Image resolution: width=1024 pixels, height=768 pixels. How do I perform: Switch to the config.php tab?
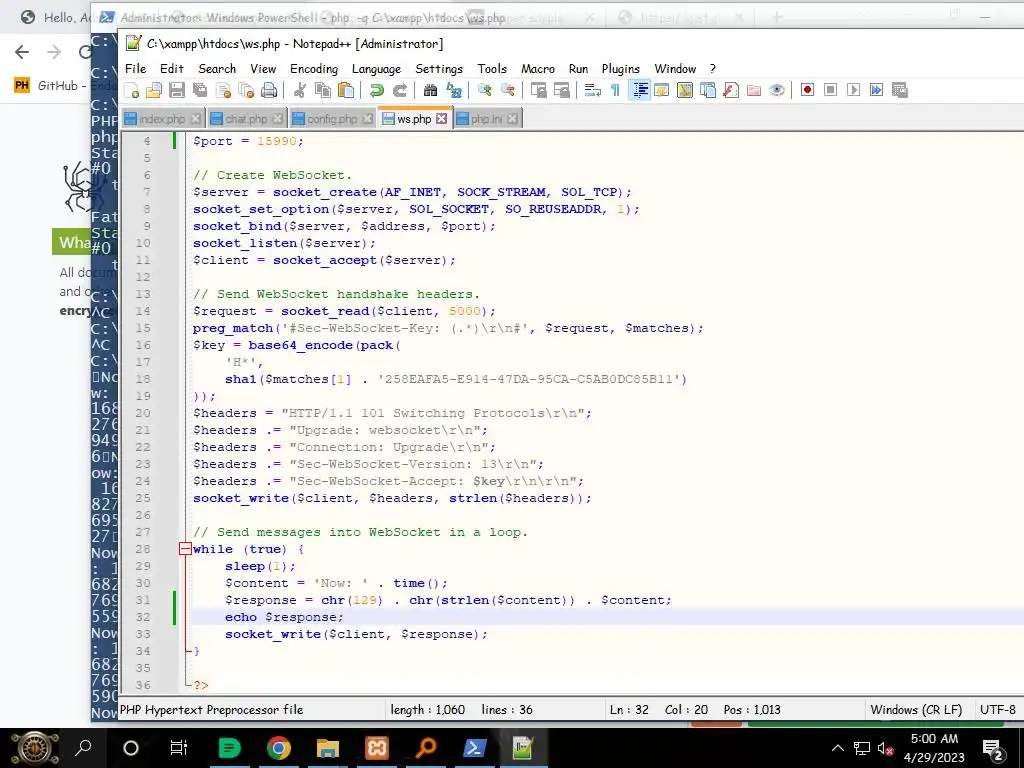pyautogui.click(x=332, y=119)
